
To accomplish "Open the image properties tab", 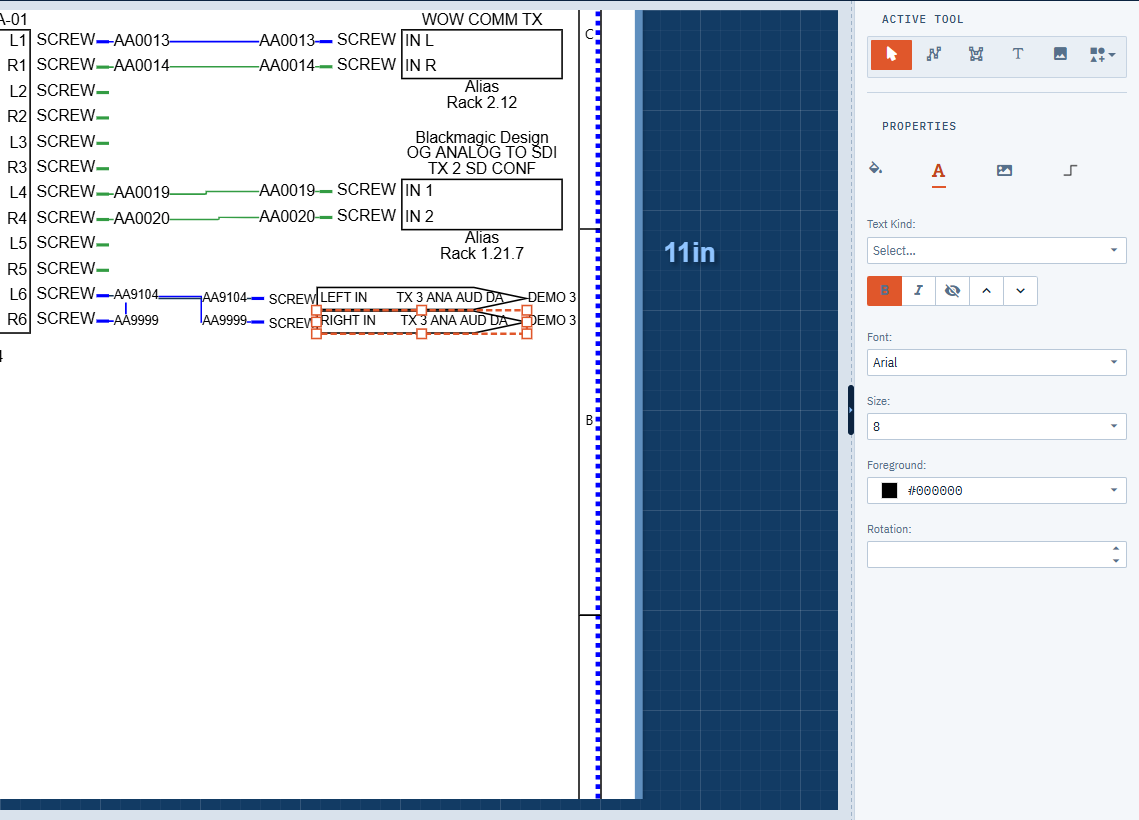I will coord(1004,171).
